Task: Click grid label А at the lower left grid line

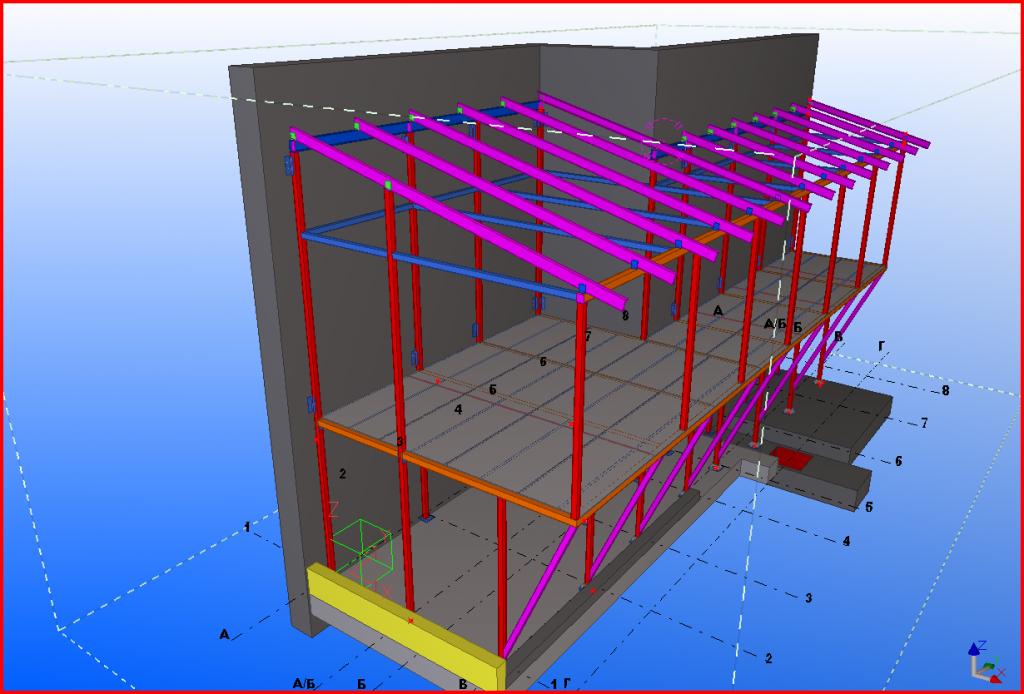Action: pyautogui.click(x=225, y=634)
